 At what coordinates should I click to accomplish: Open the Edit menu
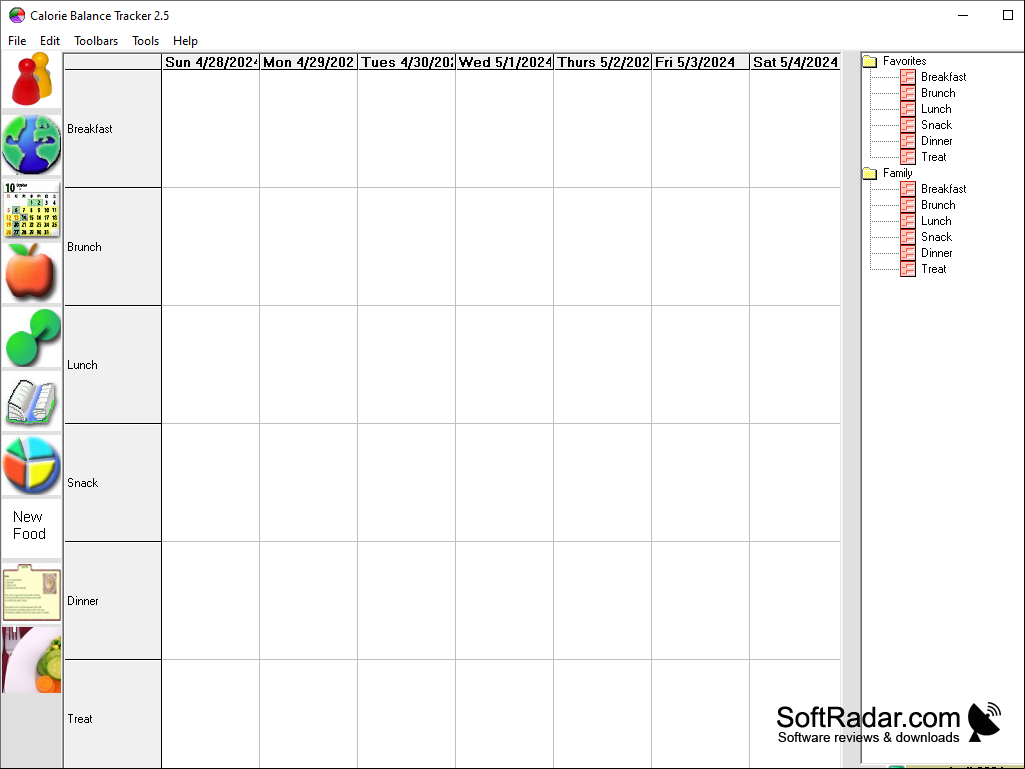(50, 41)
